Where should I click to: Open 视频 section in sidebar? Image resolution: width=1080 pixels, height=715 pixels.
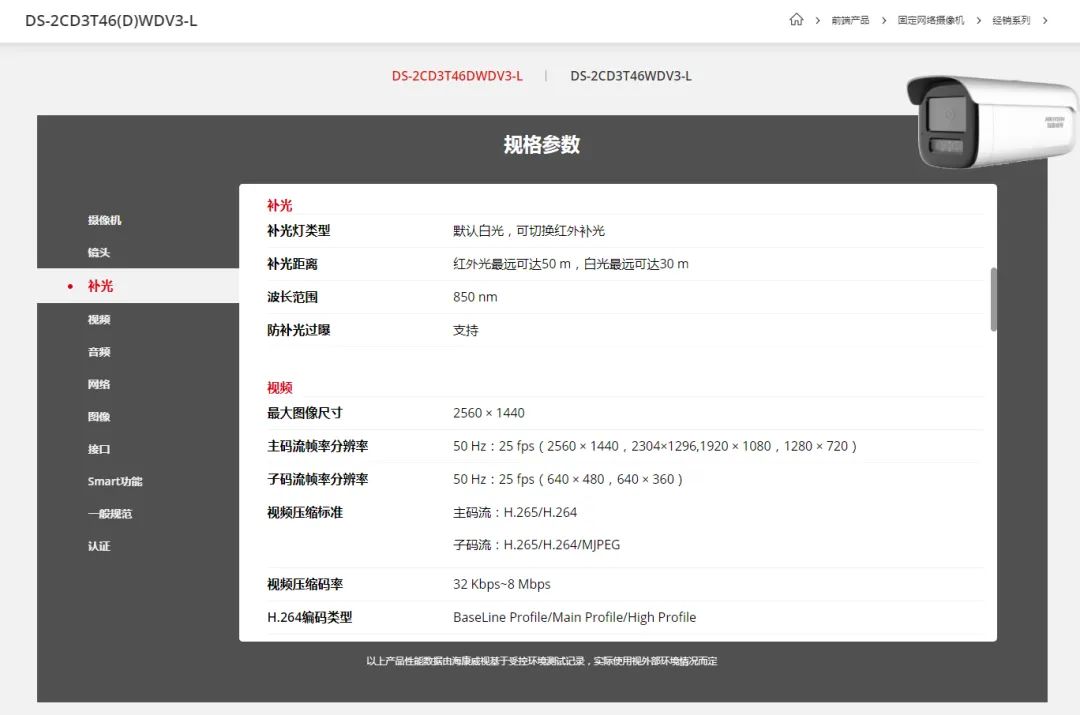[x=98, y=320]
